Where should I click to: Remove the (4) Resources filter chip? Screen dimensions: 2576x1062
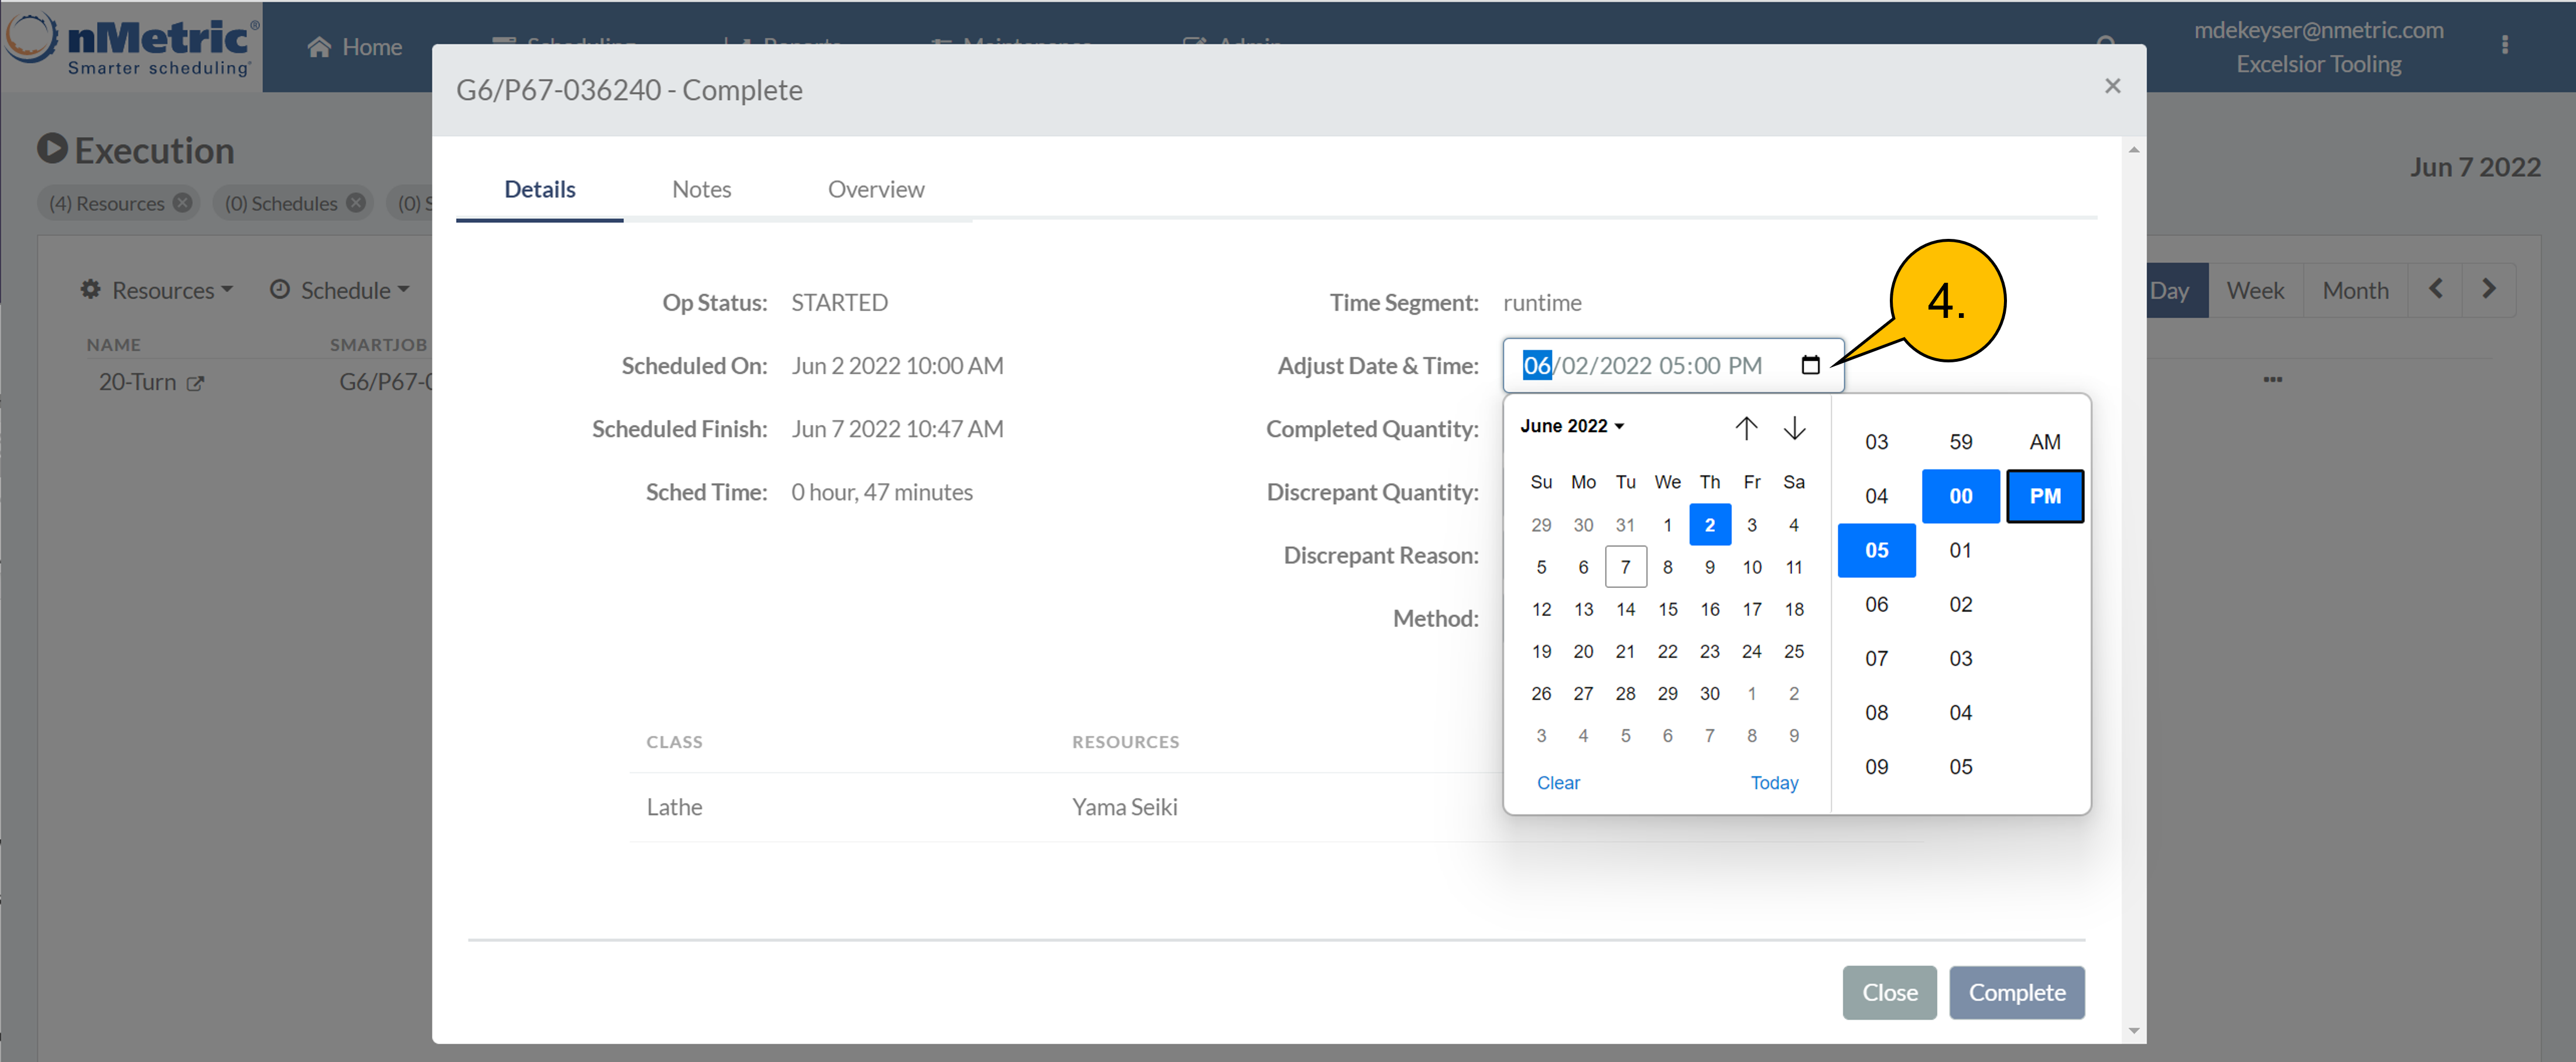(183, 203)
